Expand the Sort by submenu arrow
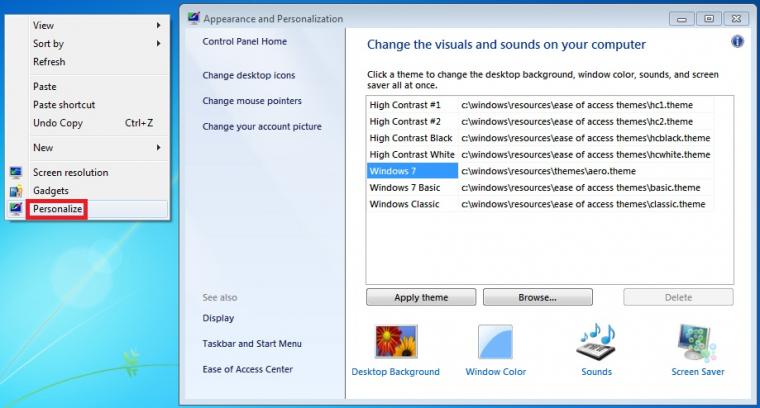The height and width of the screenshot is (408, 760). [158, 44]
